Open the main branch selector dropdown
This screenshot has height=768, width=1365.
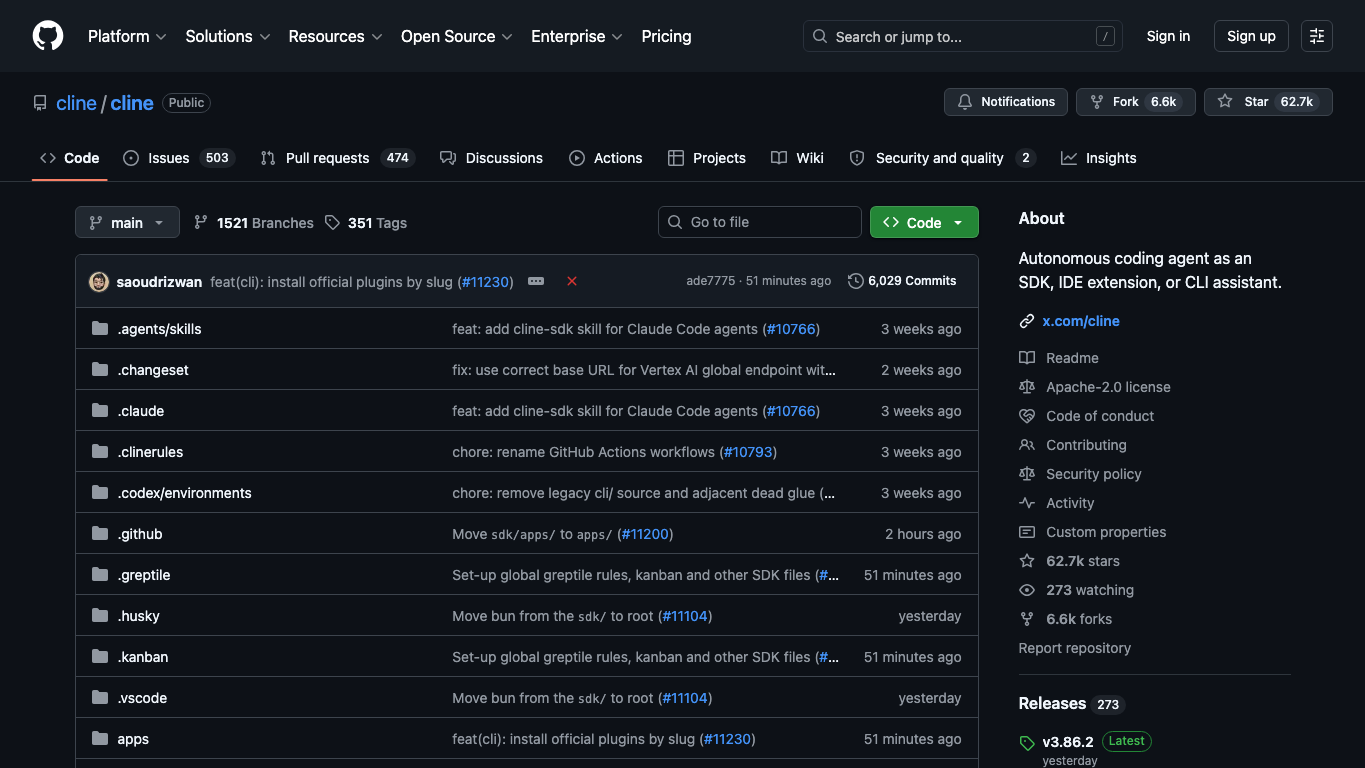click(127, 222)
